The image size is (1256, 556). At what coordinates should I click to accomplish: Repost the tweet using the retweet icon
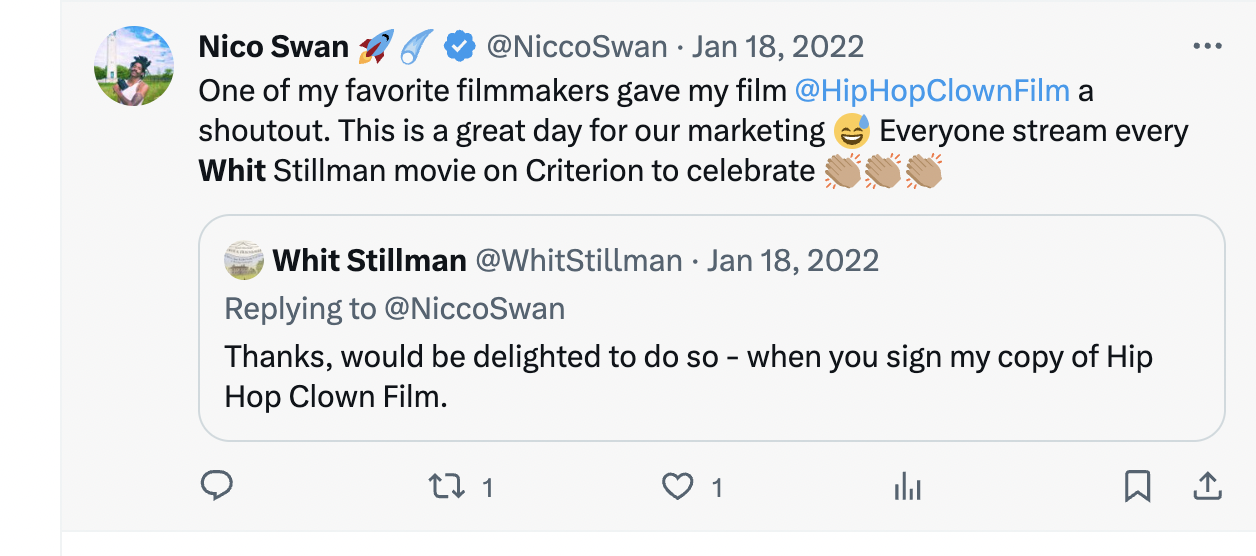point(446,487)
